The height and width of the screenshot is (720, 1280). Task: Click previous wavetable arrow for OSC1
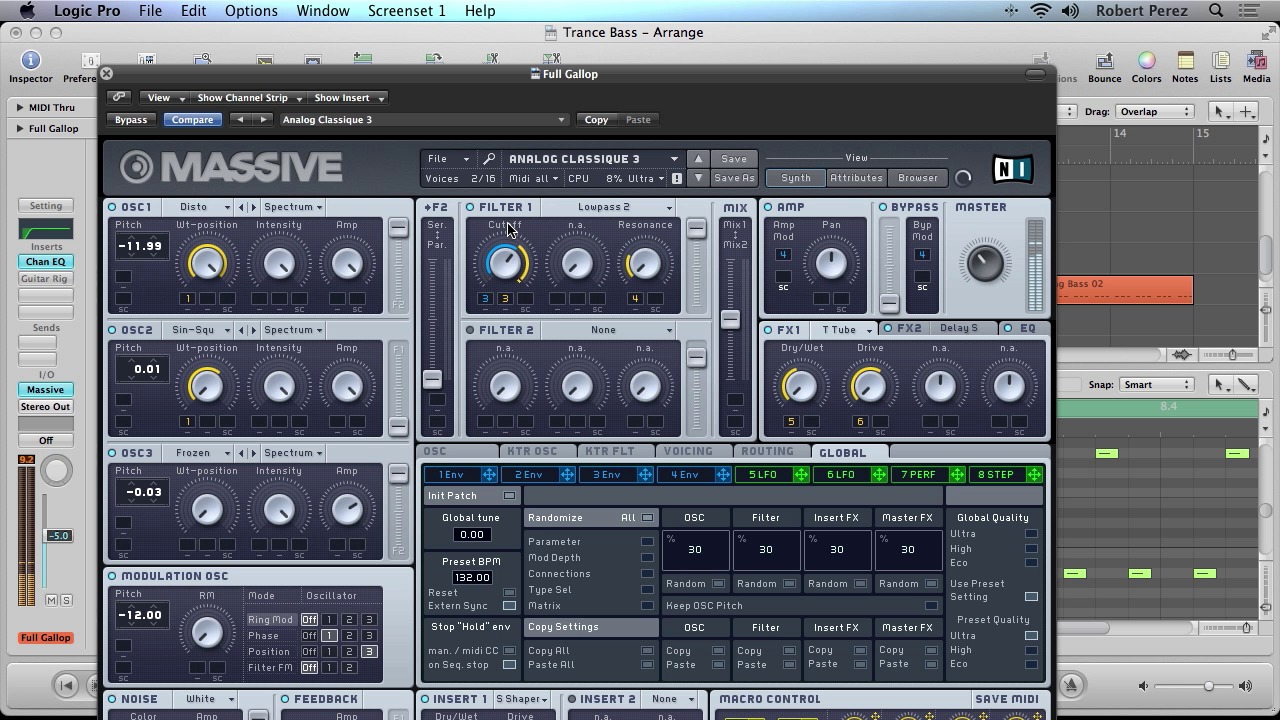pos(241,207)
